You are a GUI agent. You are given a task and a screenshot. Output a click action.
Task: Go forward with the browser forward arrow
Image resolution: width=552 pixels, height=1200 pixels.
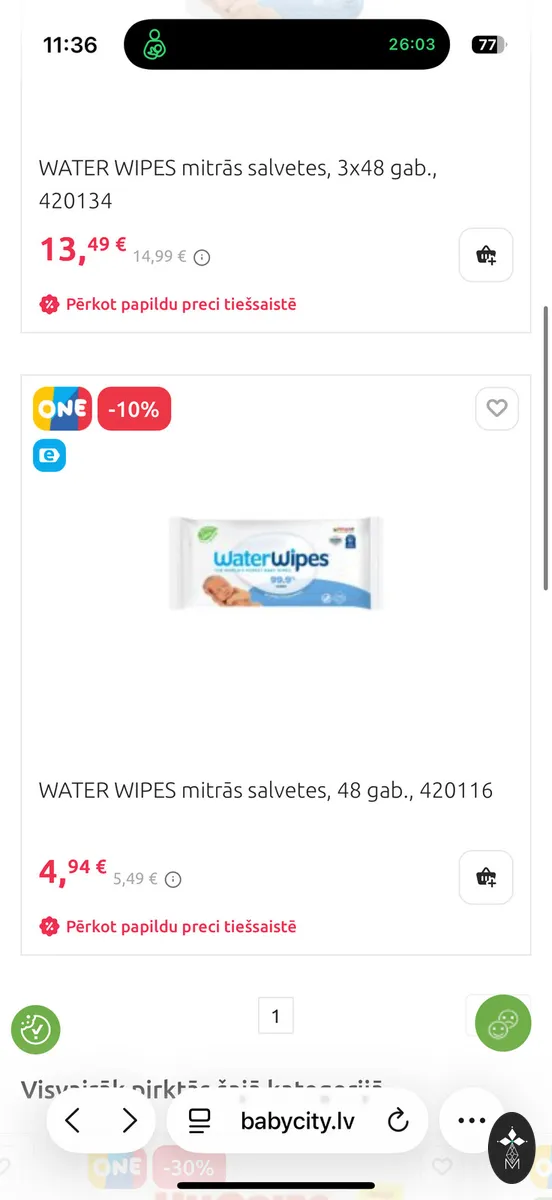click(129, 1120)
